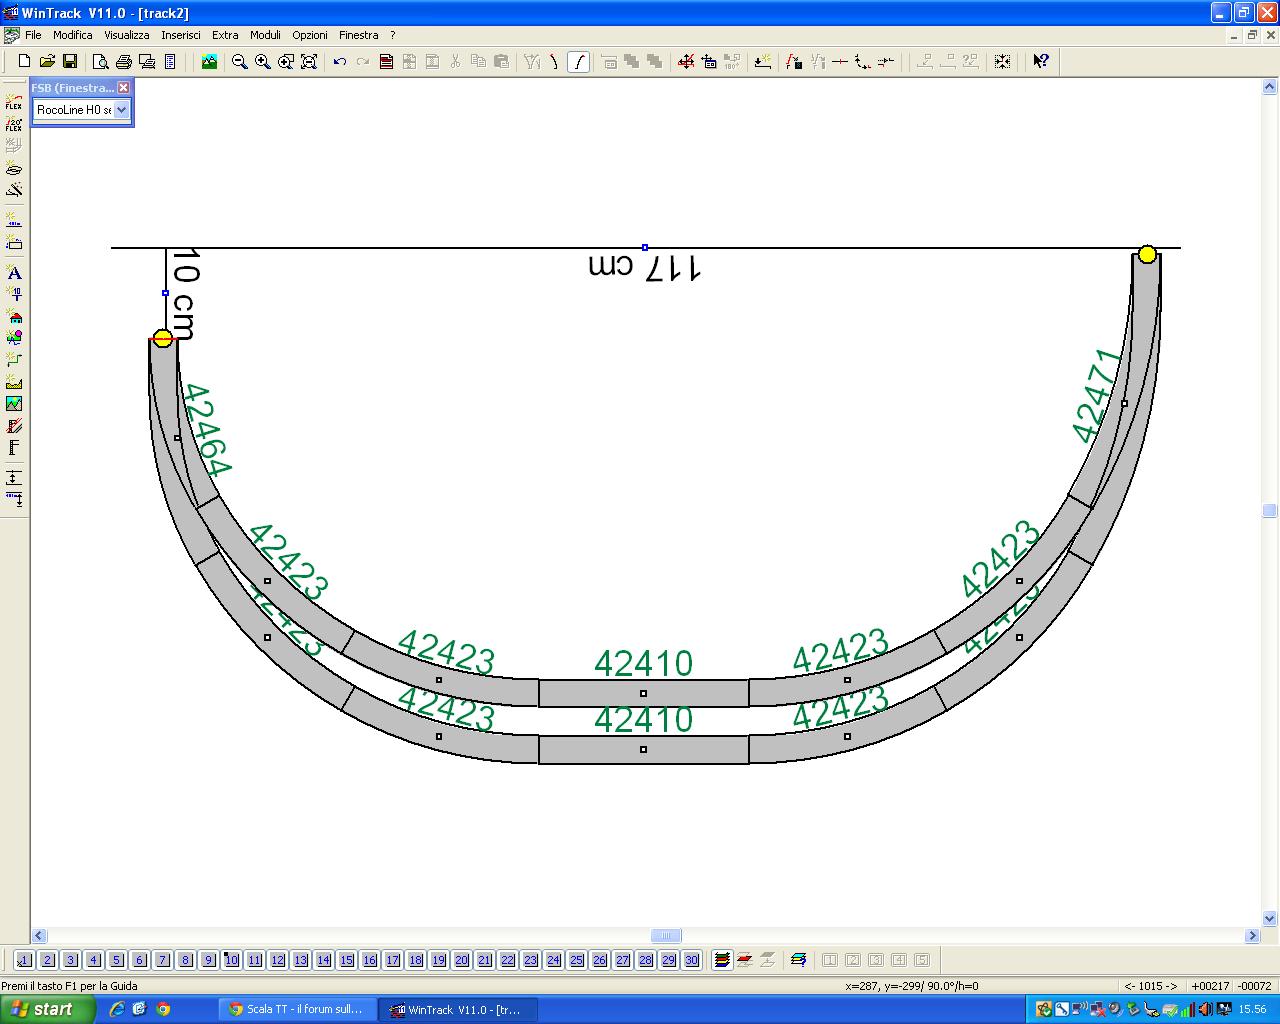This screenshot has height=1024, width=1280.
Task: Zoom out with the minus magnifier
Action: [240, 61]
